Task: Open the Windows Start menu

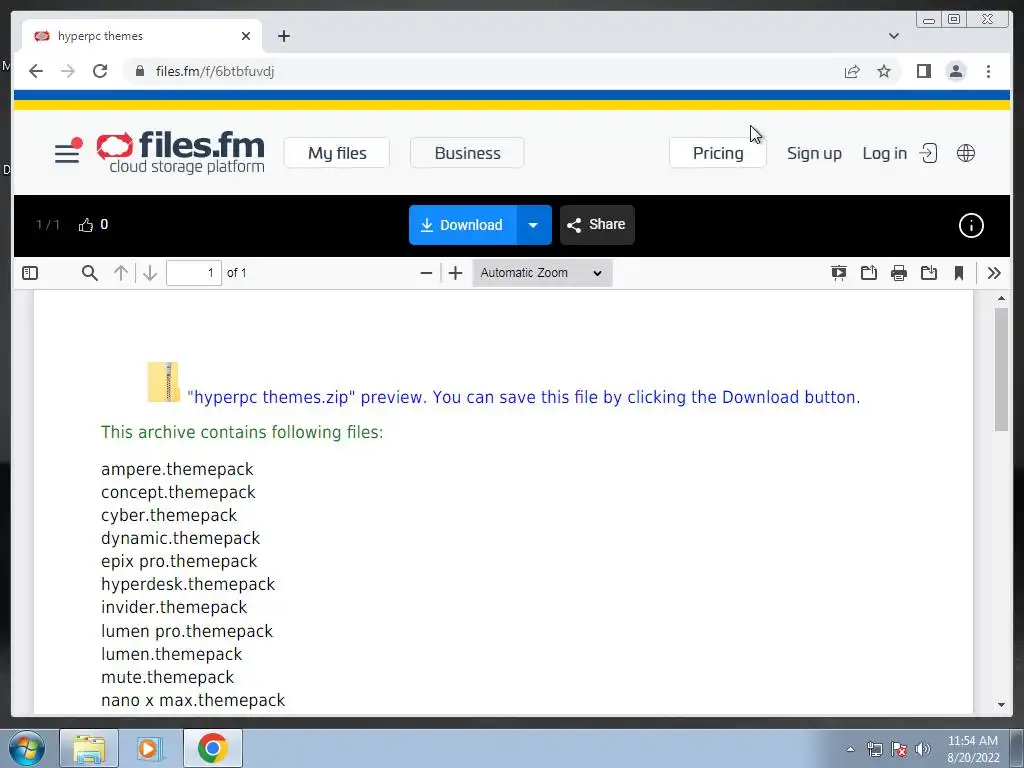Action: 27,748
